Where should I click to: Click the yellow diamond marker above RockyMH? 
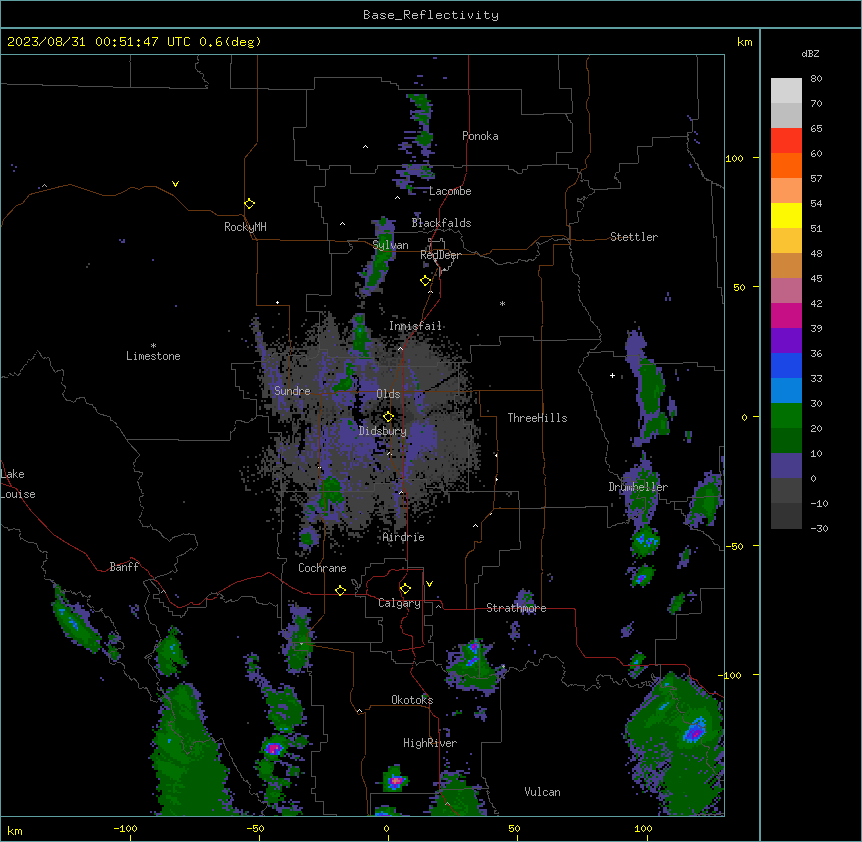click(250, 204)
